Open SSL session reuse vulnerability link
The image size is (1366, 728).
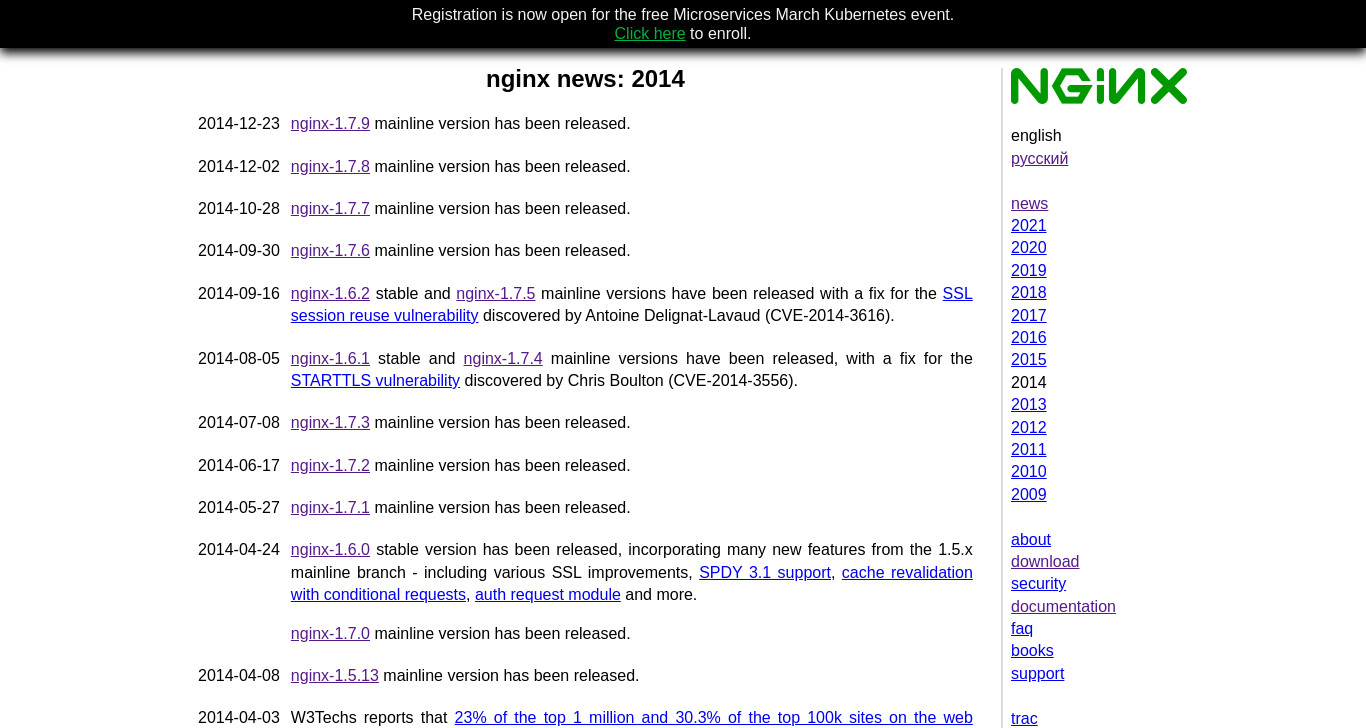pyautogui.click(x=385, y=316)
